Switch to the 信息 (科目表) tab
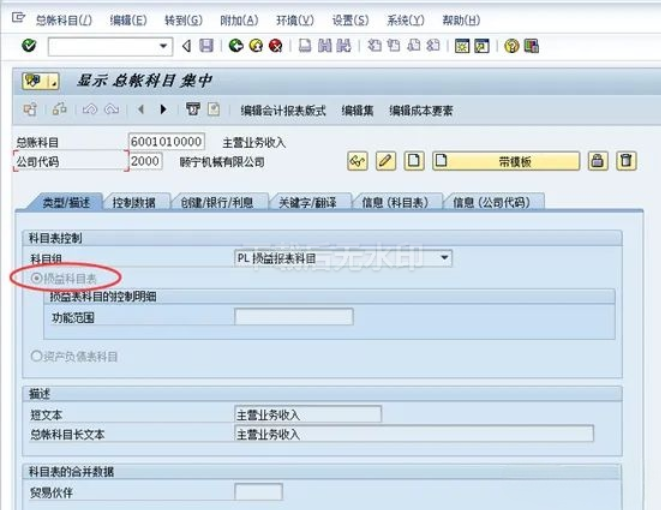661x510 pixels. [x=395, y=202]
